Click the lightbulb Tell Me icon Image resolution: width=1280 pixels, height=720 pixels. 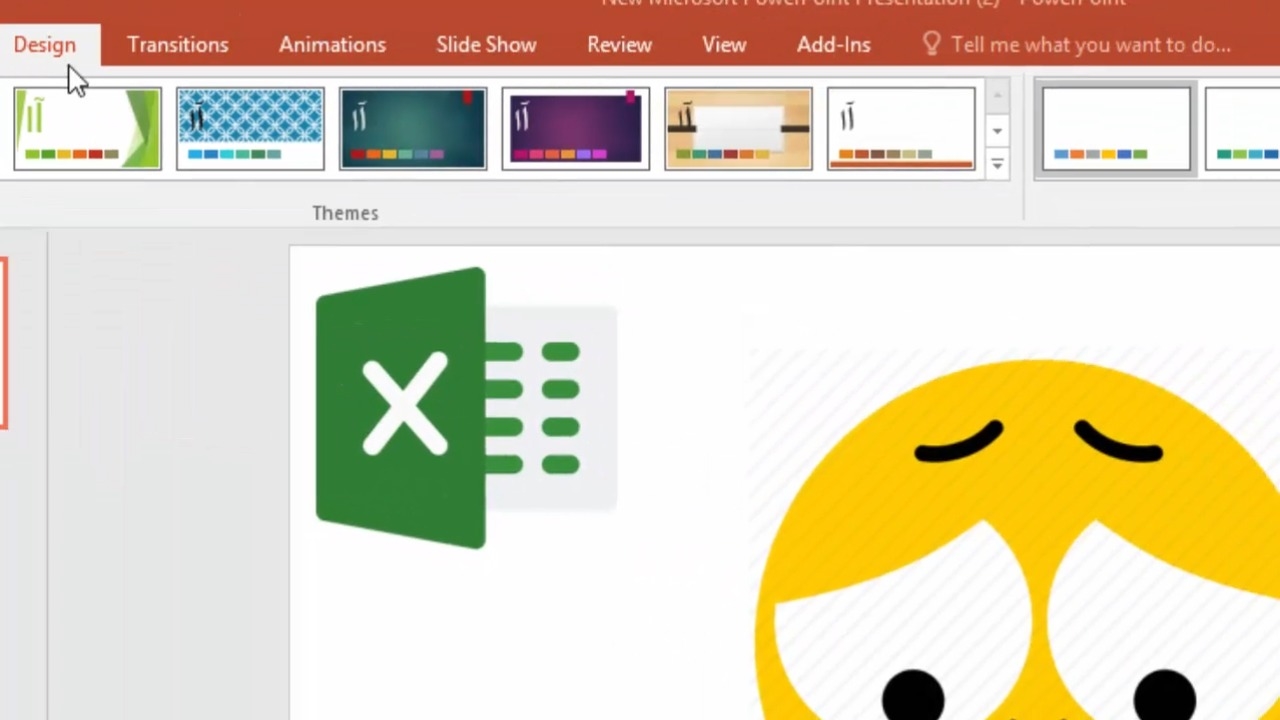(931, 44)
